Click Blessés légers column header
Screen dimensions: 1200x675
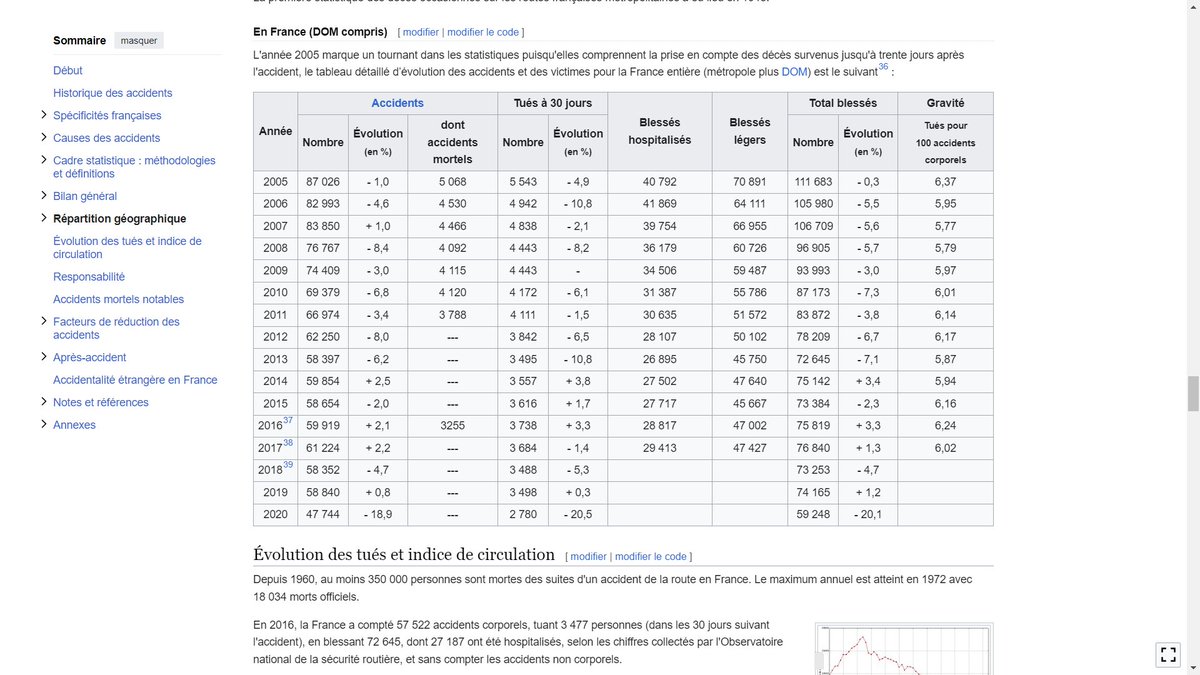750,132
